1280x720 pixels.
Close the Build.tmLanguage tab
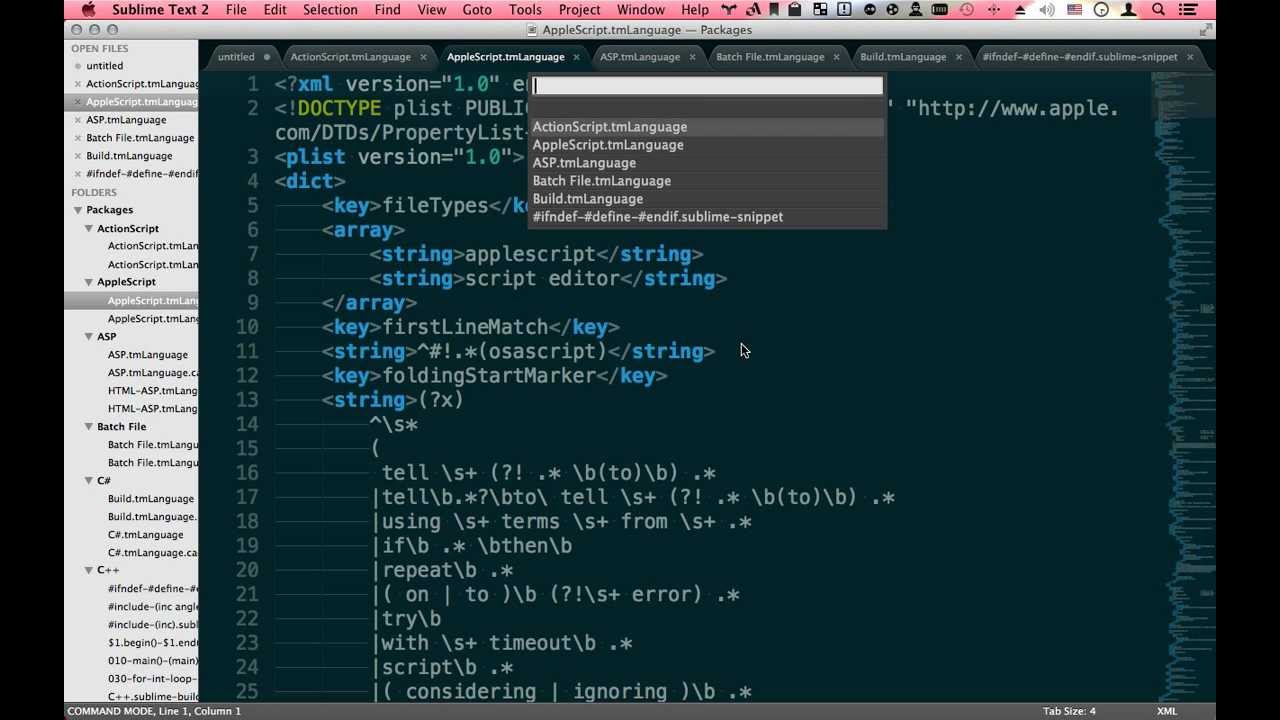coord(958,57)
